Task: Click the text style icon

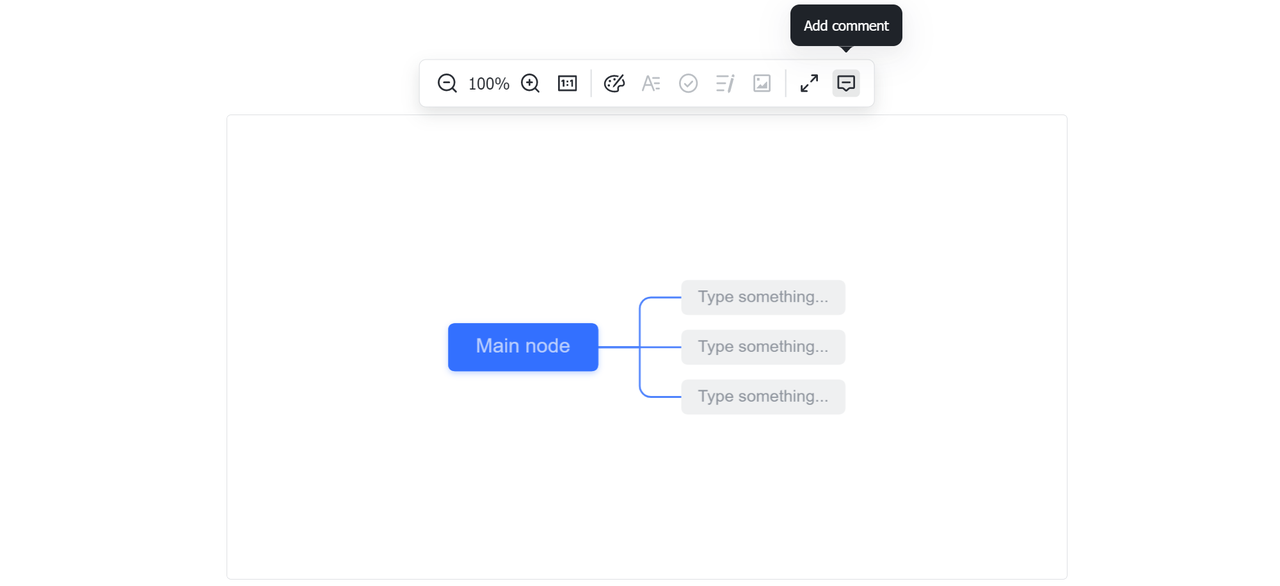Action: (x=651, y=84)
